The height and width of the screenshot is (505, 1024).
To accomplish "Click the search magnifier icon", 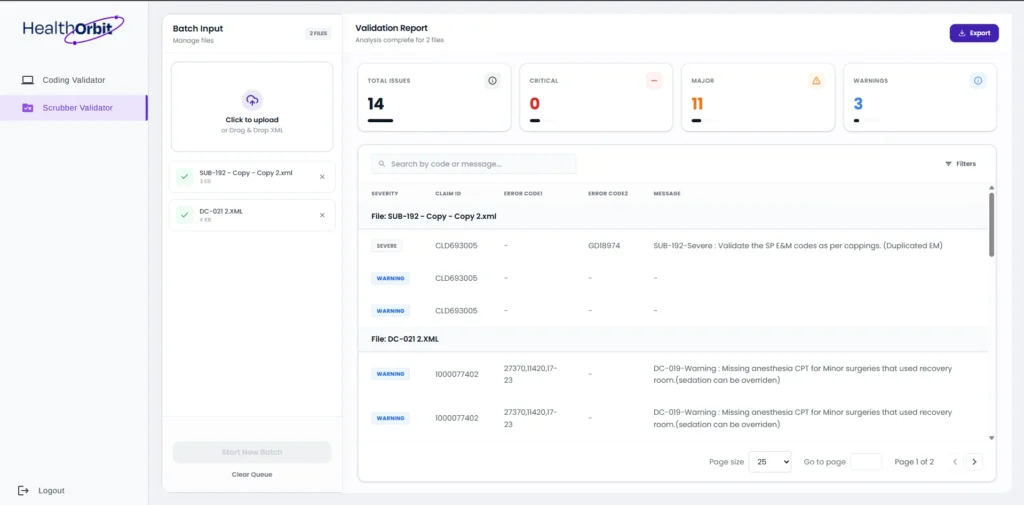I will coord(382,164).
